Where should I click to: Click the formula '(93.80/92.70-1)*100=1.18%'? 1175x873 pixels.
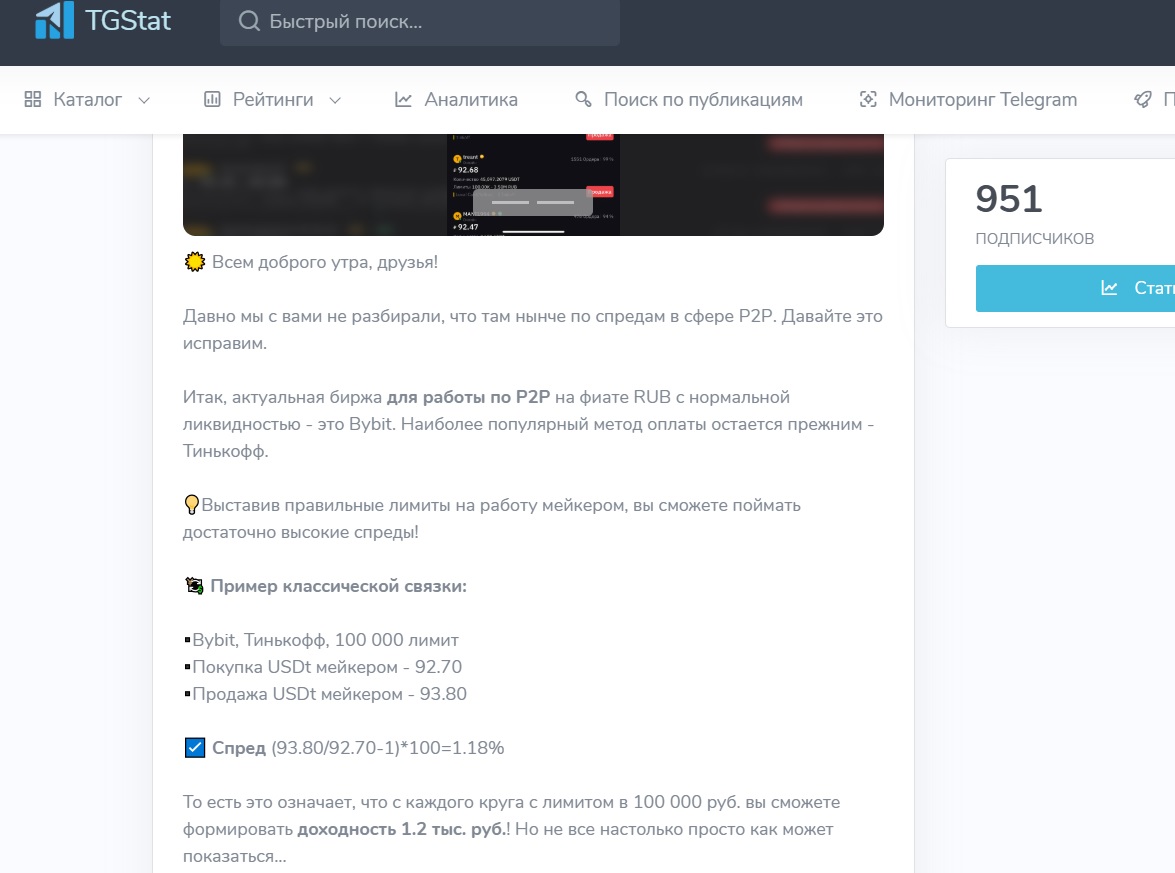(x=388, y=748)
